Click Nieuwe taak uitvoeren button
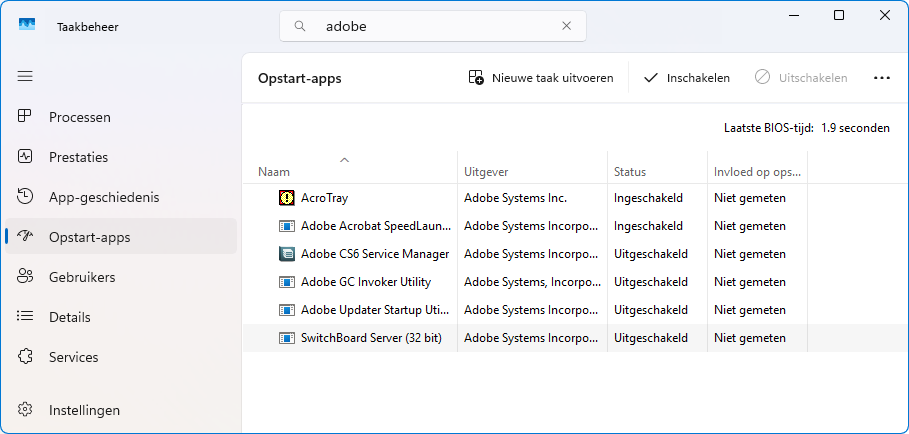The width and height of the screenshot is (909, 434). click(x=541, y=78)
